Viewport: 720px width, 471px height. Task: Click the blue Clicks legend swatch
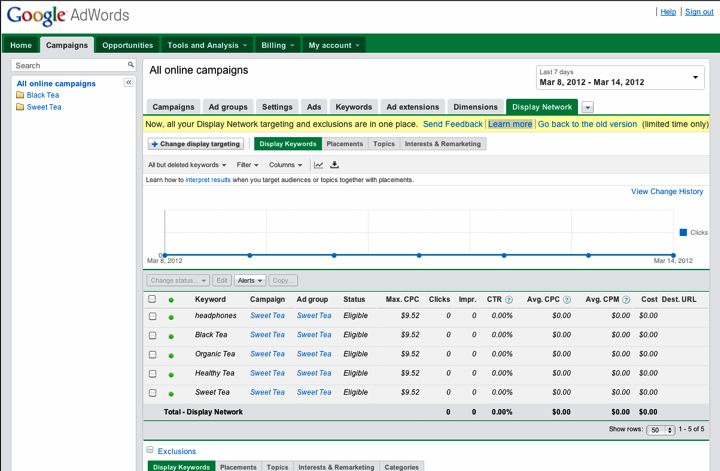(x=683, y=232)
